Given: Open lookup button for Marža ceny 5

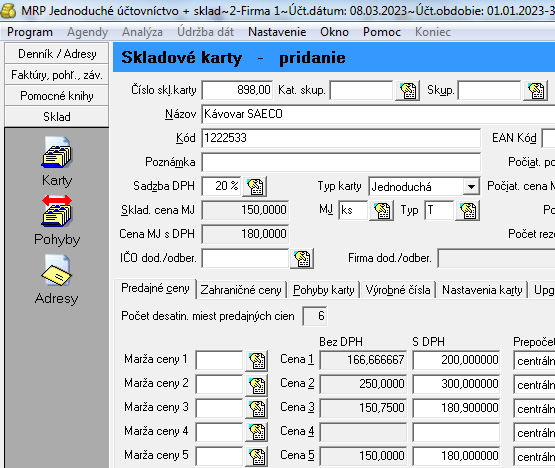Looking at the screenshot, I should coord(257,456).
